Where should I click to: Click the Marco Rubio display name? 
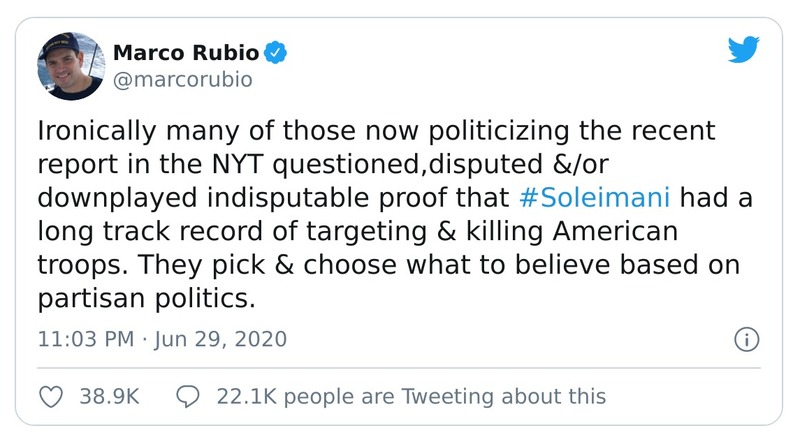(184, 50)
